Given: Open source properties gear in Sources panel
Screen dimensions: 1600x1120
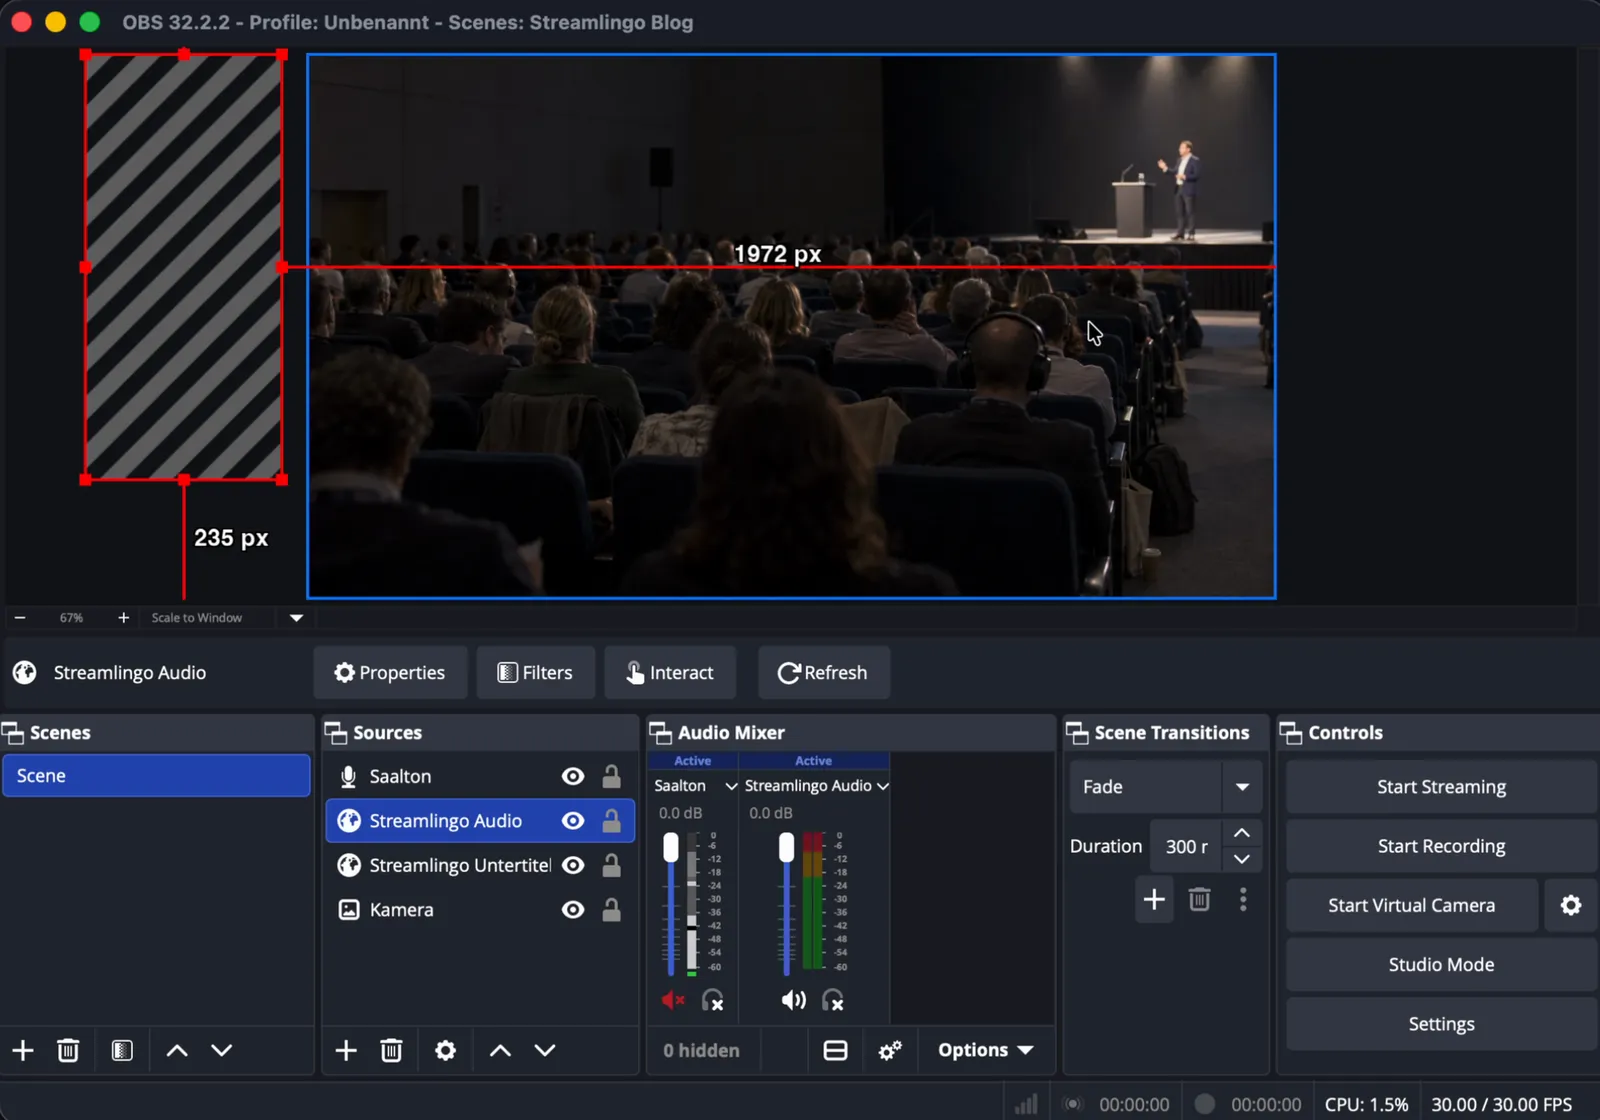Looking at the screenshot, I should coord(446,1050).
